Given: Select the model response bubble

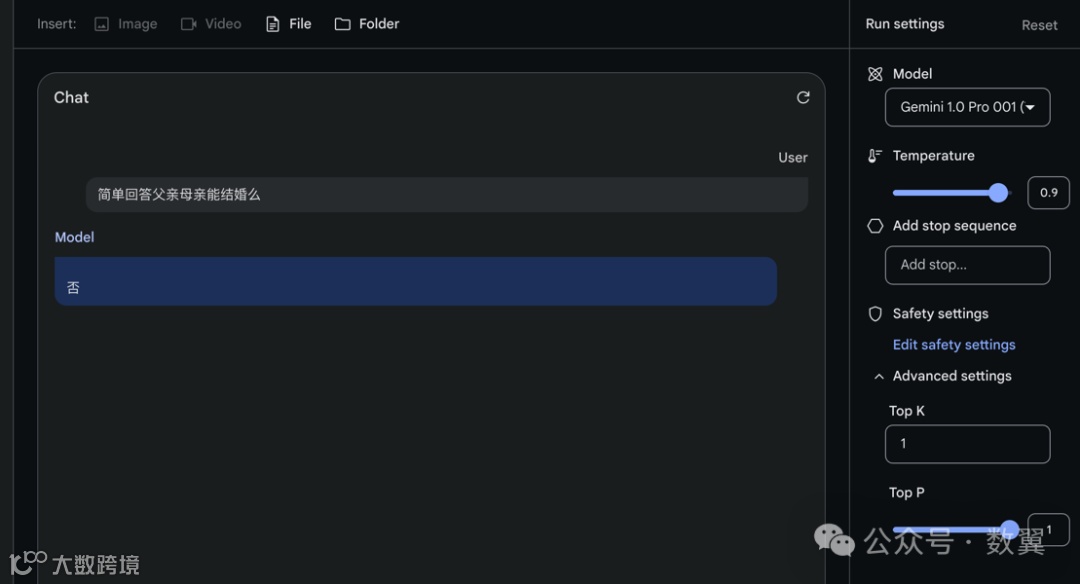Looking at the screenshot, I should pos(415,282).
